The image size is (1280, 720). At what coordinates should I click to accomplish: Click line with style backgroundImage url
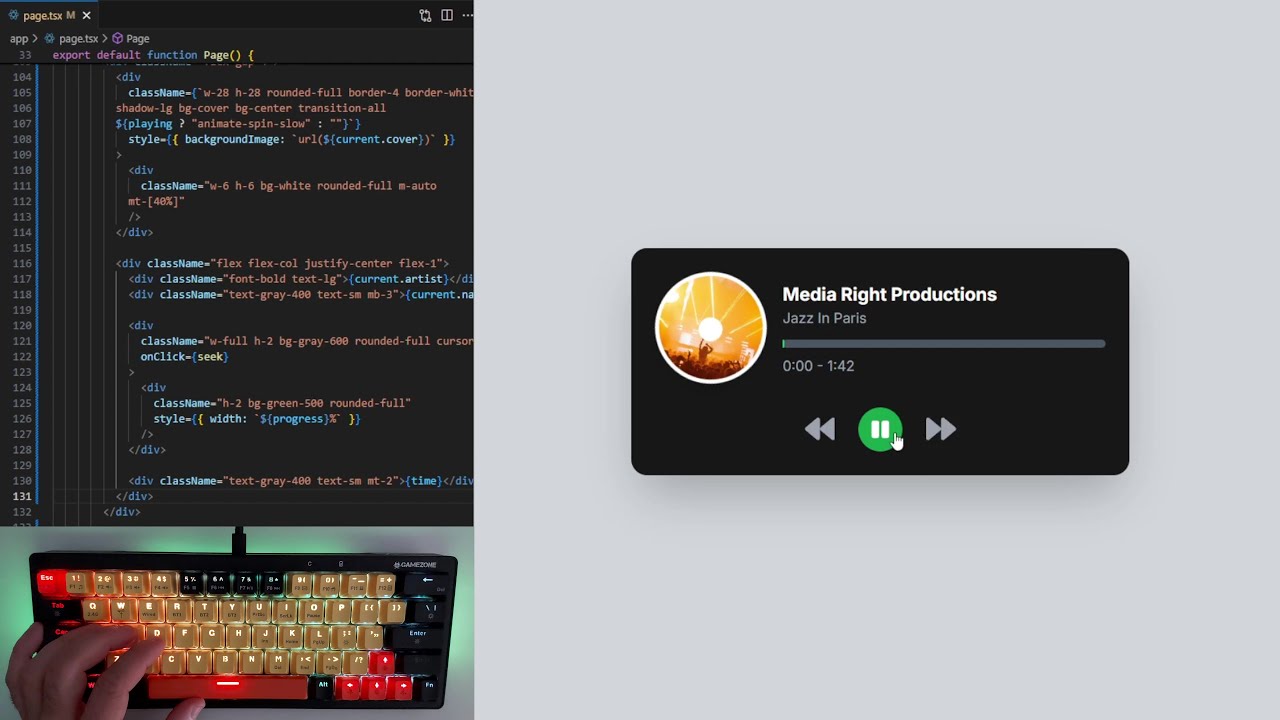(x=291, y=139)
